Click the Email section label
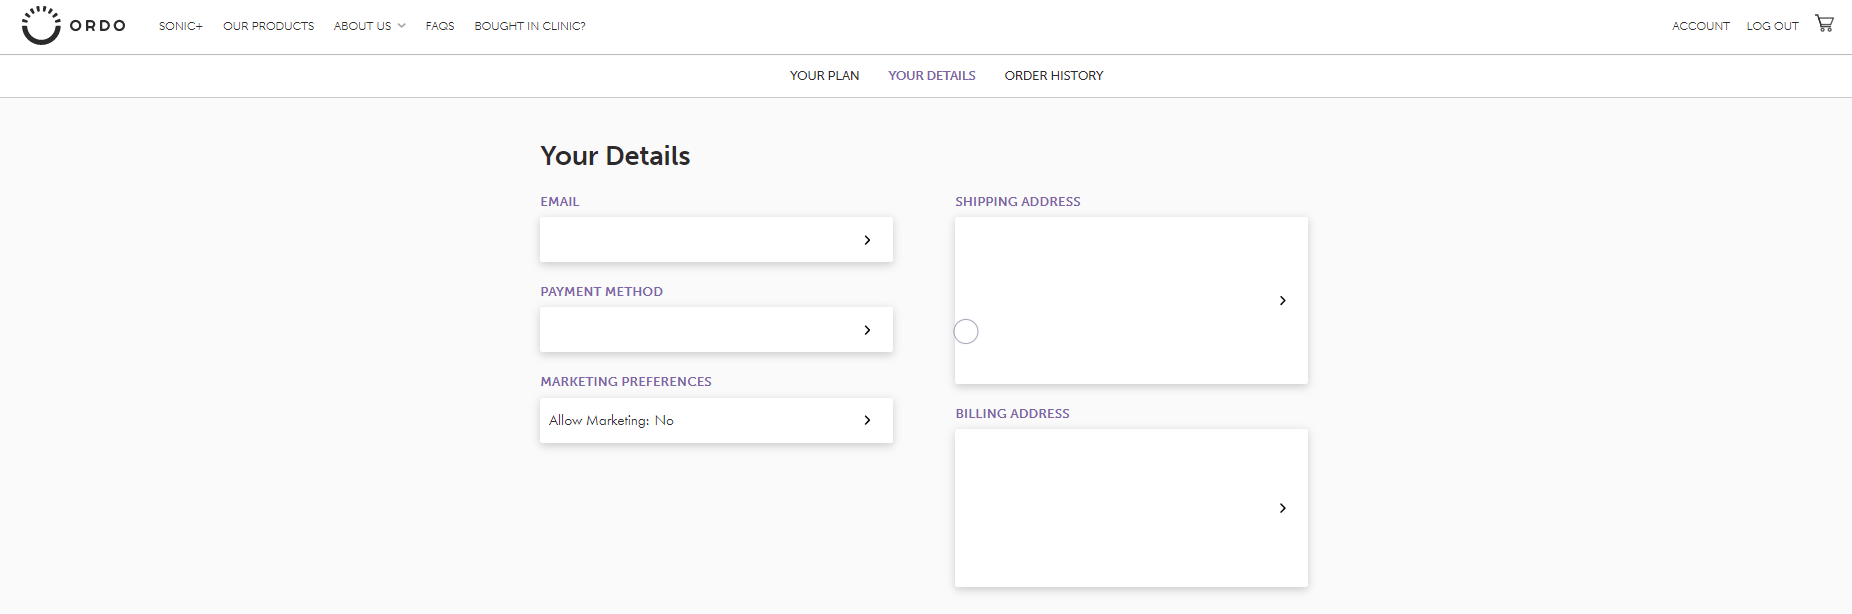1852x614 pixels. click(560, 202)
